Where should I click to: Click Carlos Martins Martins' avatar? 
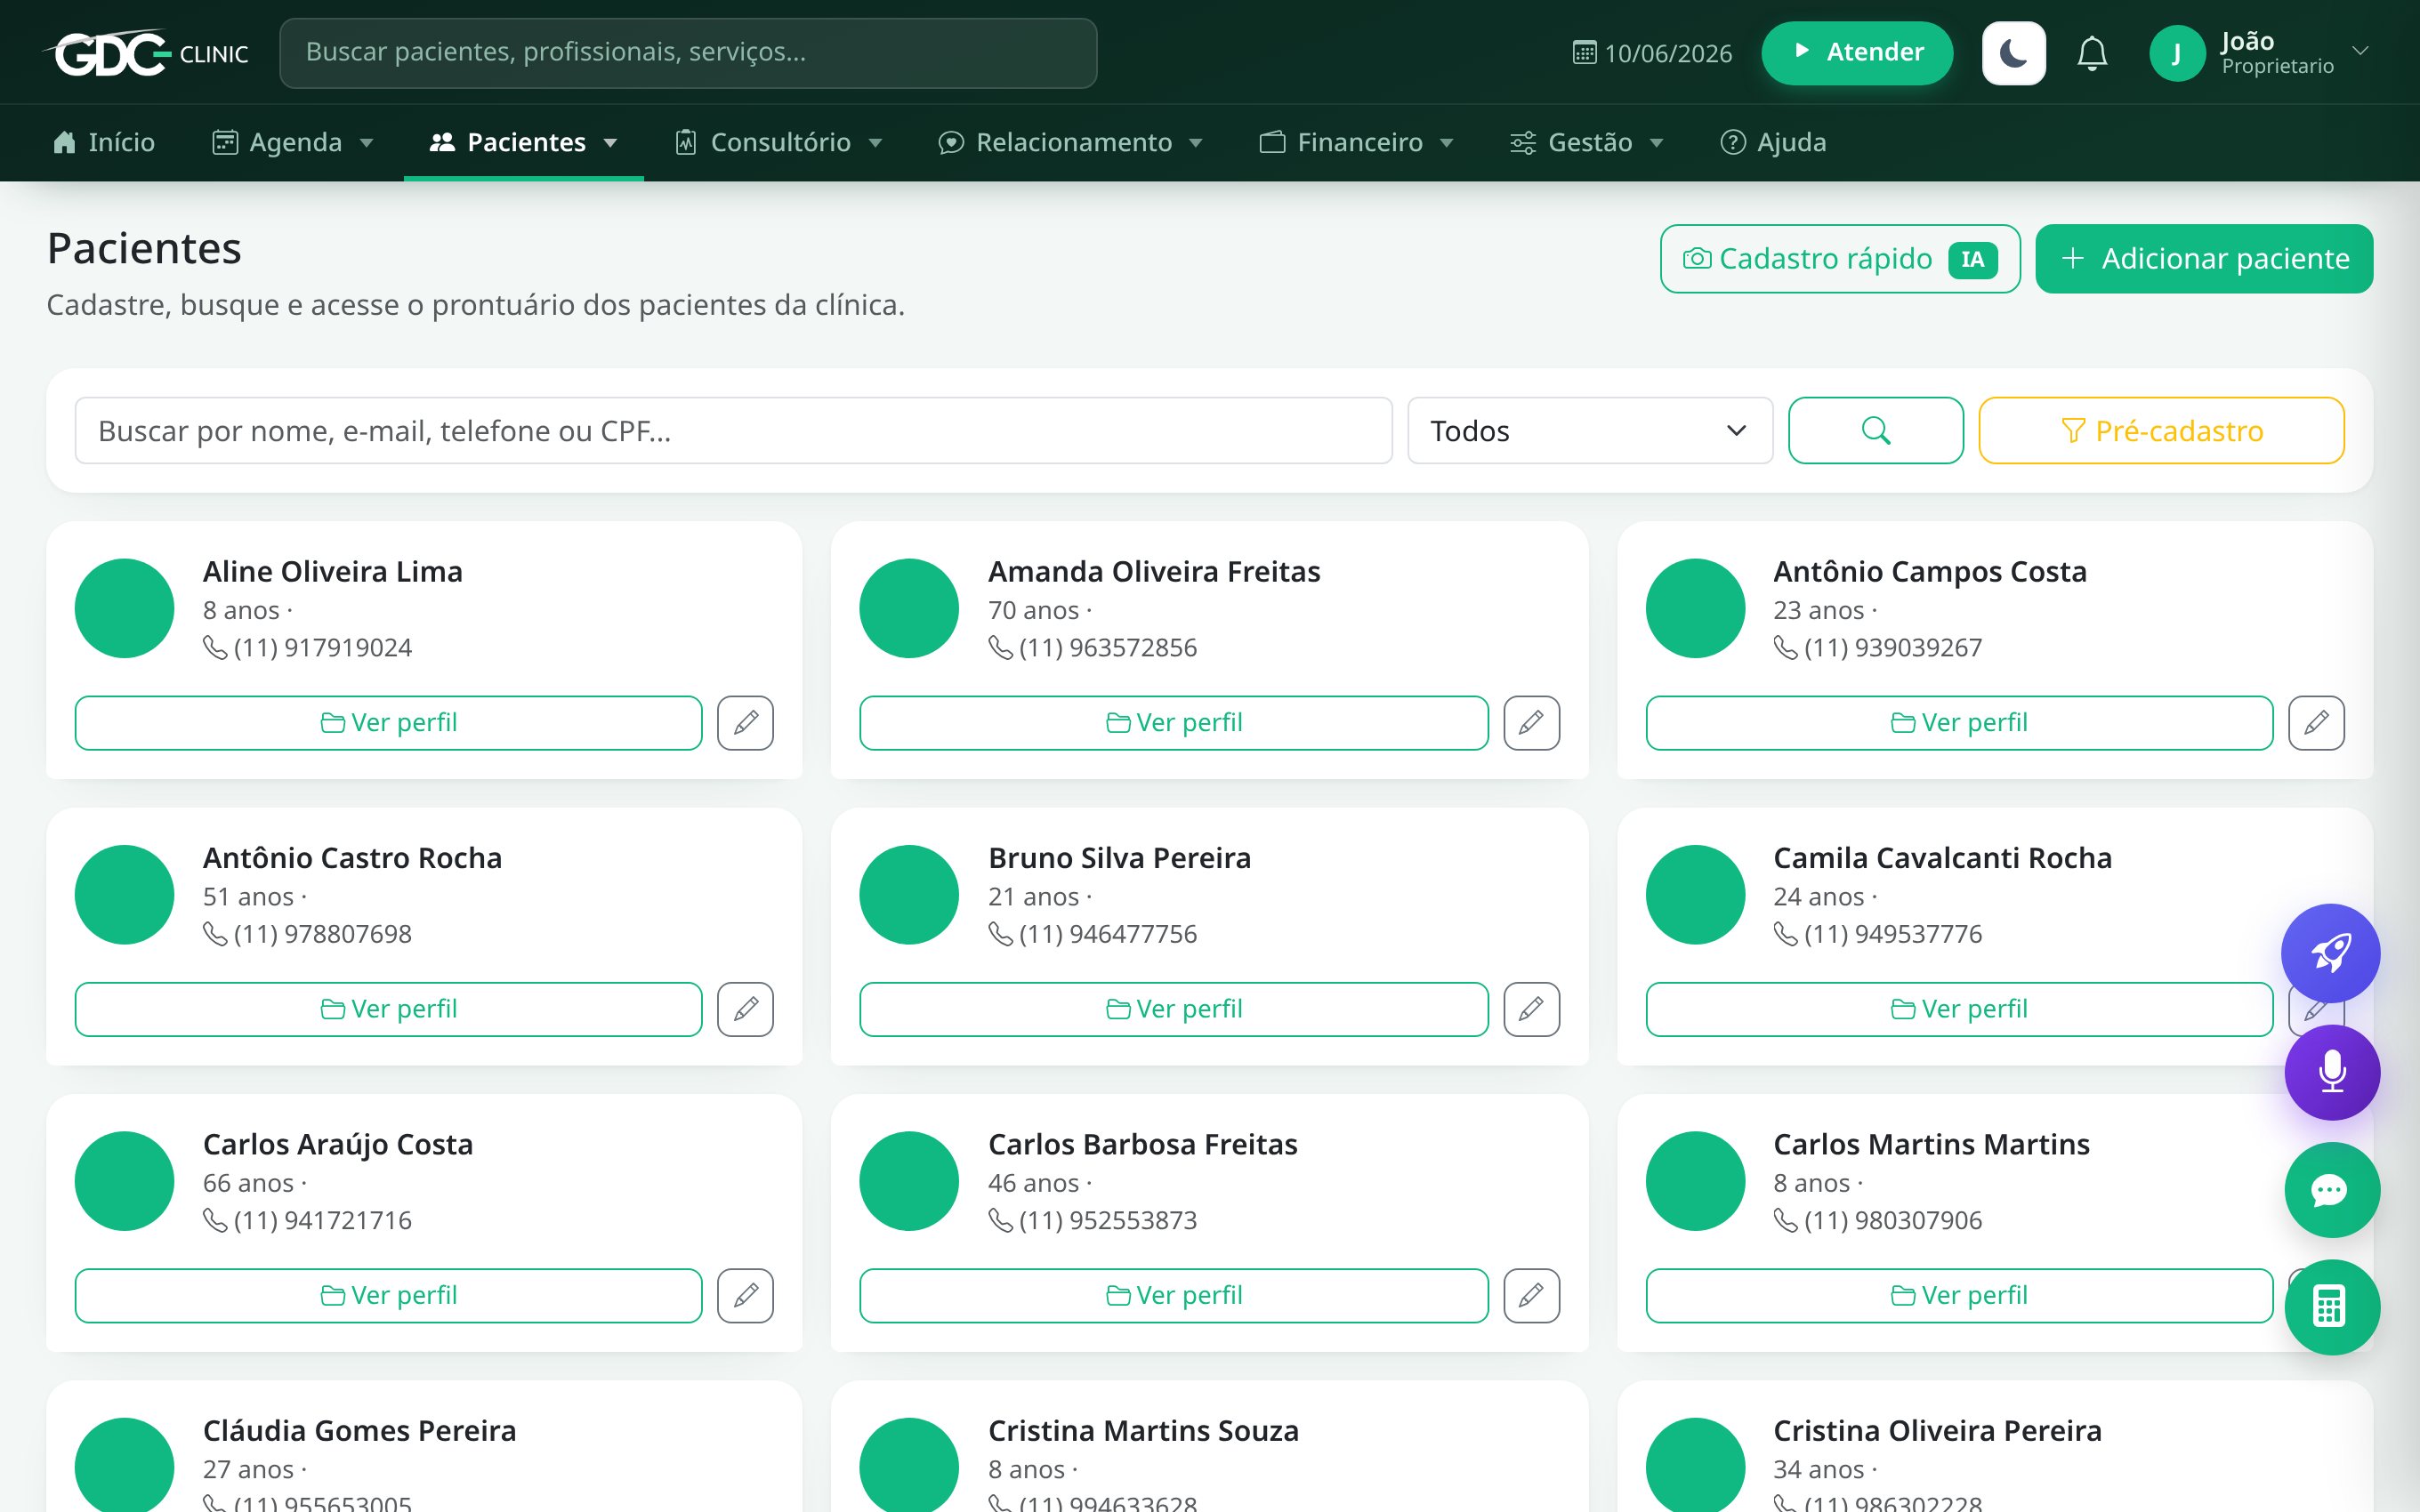[1695, 1181]
